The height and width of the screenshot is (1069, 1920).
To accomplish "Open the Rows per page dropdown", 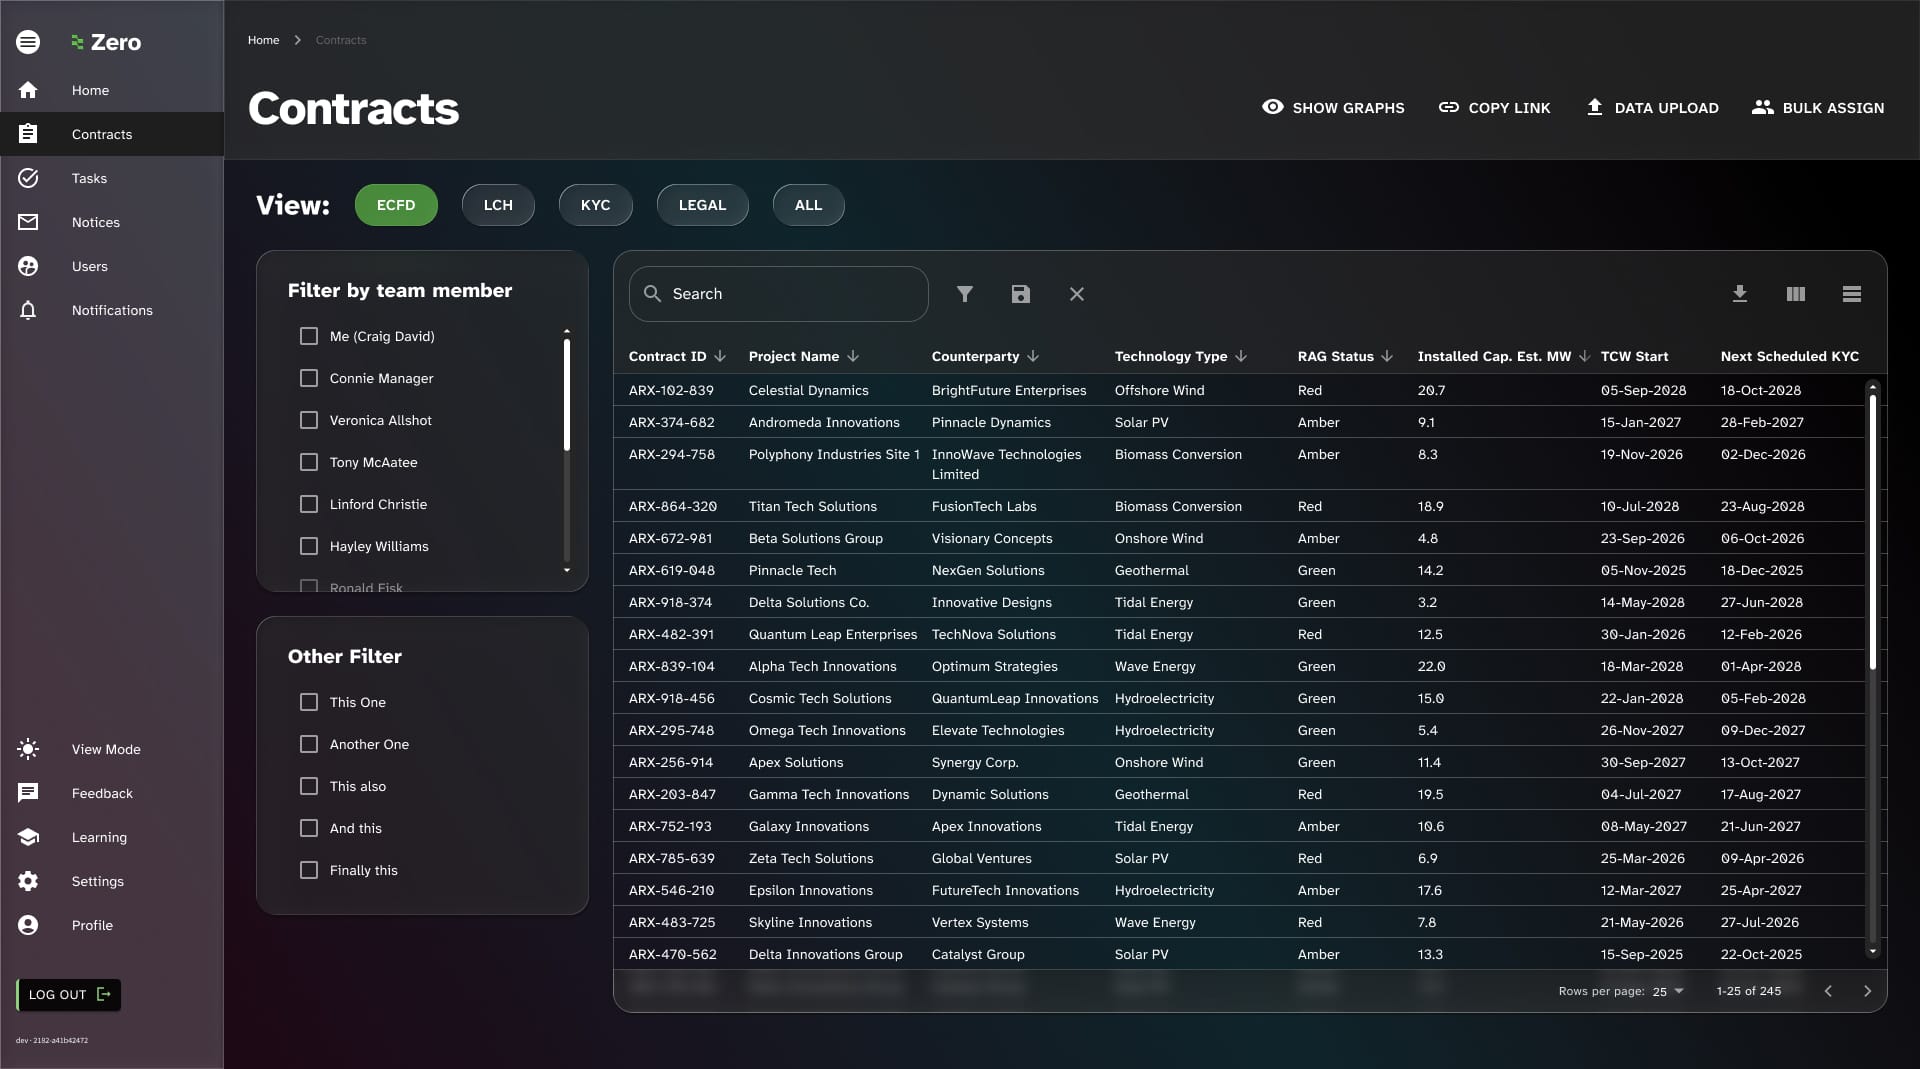I will [1668, 991].
